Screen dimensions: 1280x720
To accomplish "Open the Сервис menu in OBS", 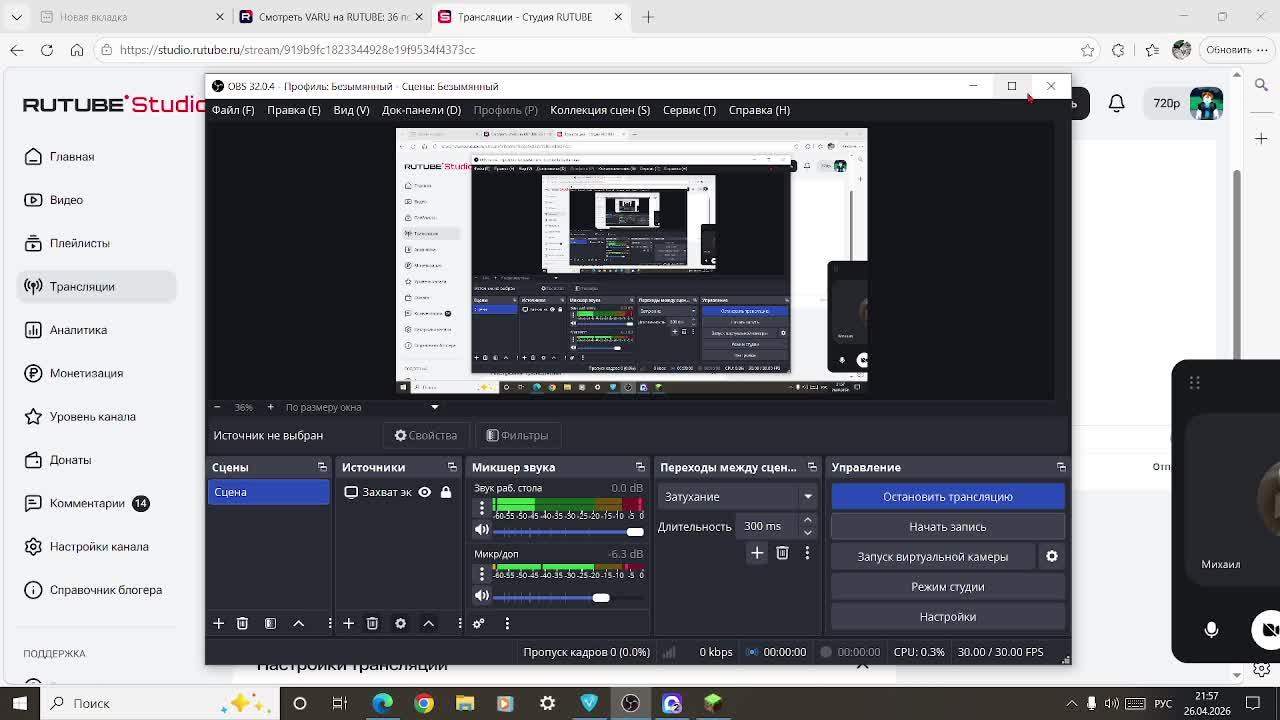I will tap(689, 110).
